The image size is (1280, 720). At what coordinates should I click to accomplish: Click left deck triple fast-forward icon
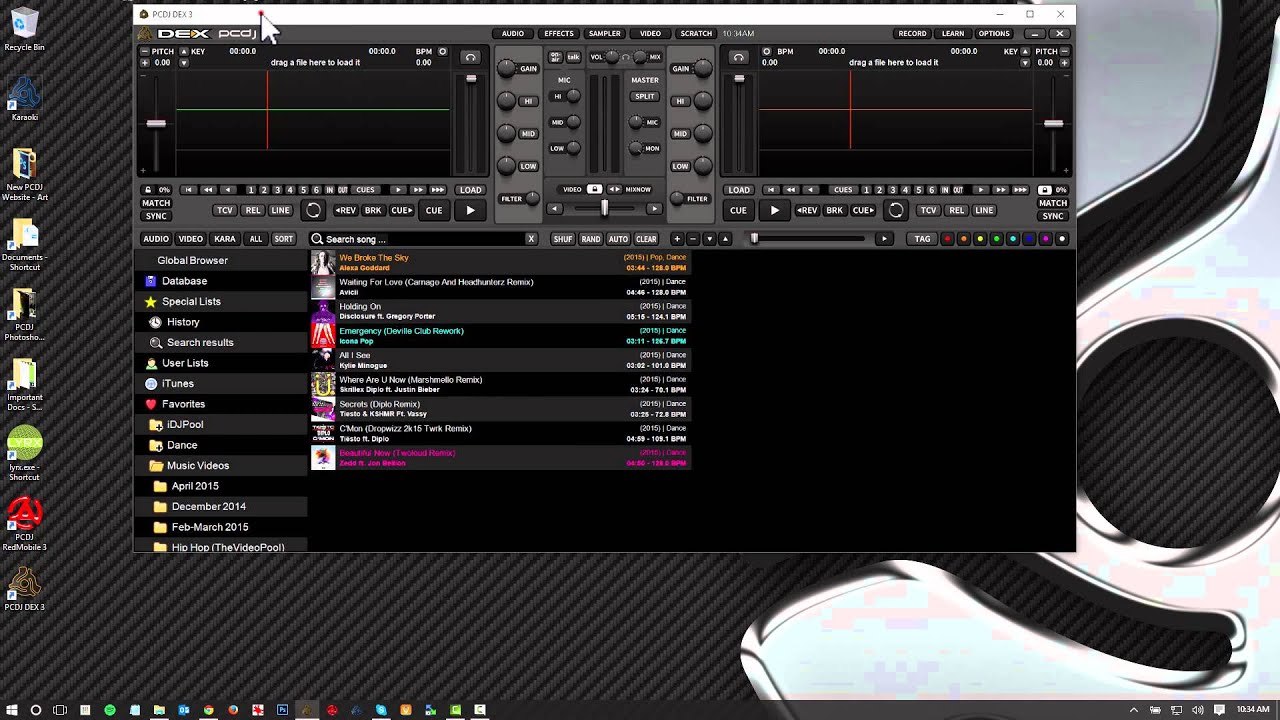click(437, 190)
